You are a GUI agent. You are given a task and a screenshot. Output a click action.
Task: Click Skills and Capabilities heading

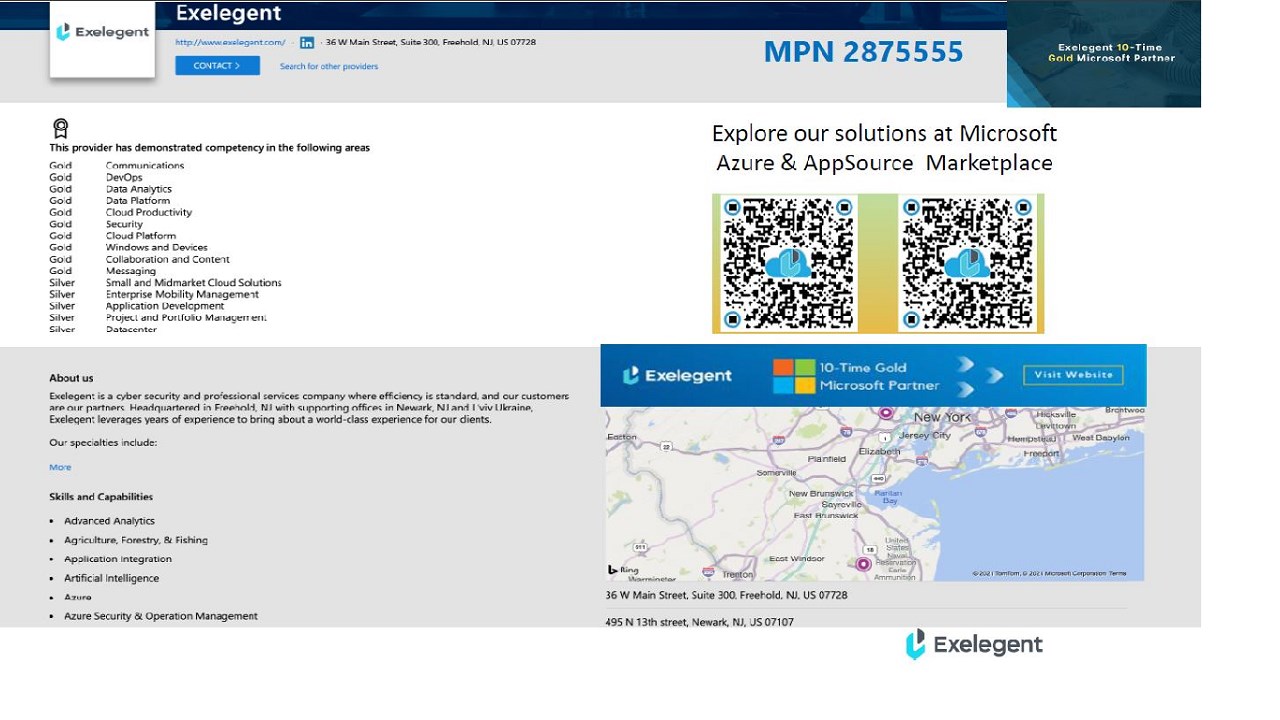(x=101, y=497)
